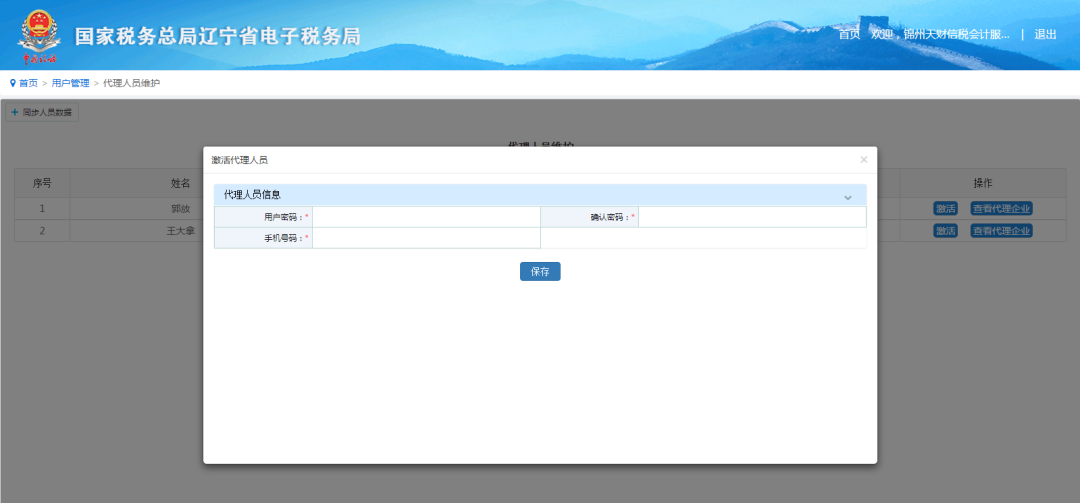Focus the 用户密码 input field
Screen dimensions: 1080x503
click(x=426, y=217)
